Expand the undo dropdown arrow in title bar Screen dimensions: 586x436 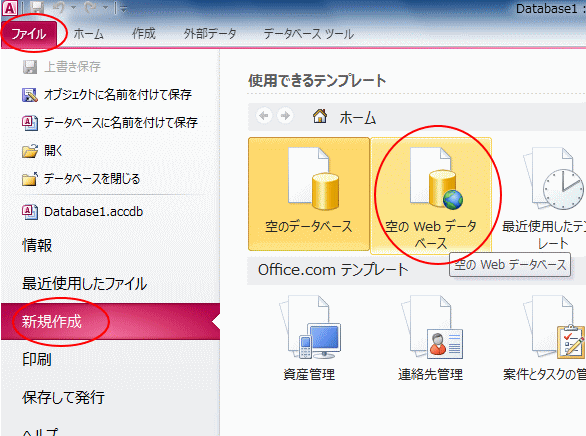click(74, 7)
